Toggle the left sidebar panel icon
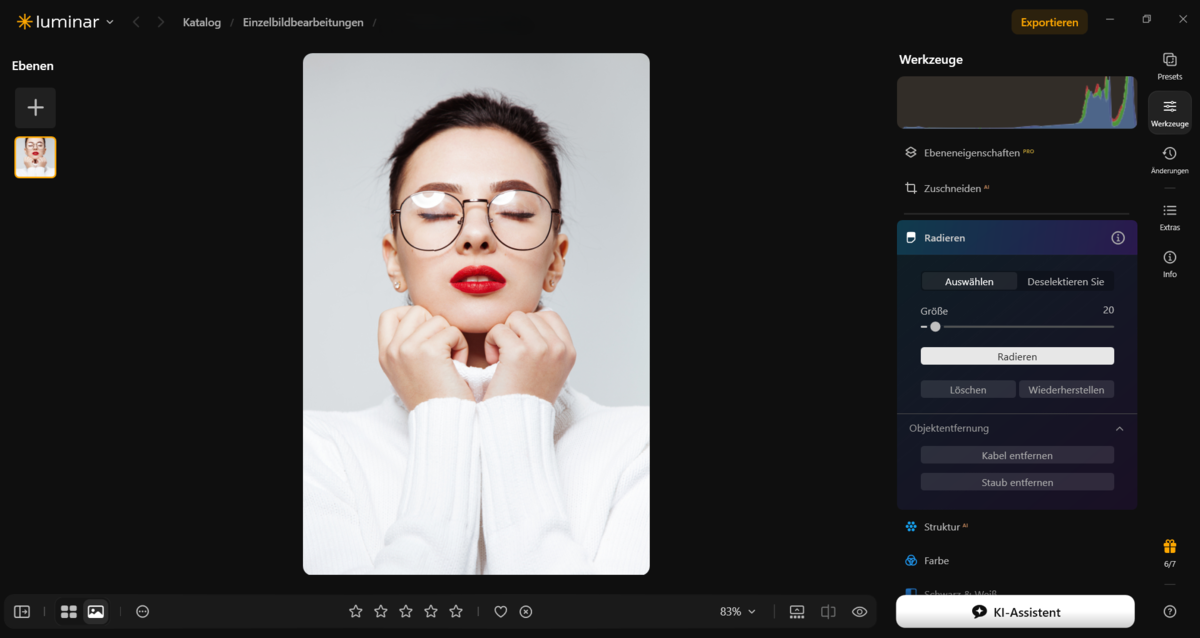Screen dimensions: 1200x638 [x=22, y=611]
